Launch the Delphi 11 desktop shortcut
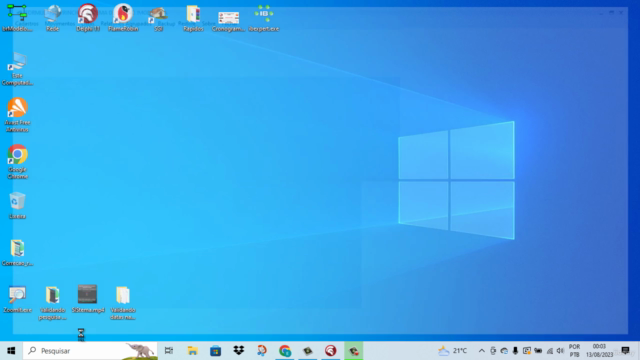The height and width of the screenshot is (360, 640). pyautogui.click(x=88, y=18)
